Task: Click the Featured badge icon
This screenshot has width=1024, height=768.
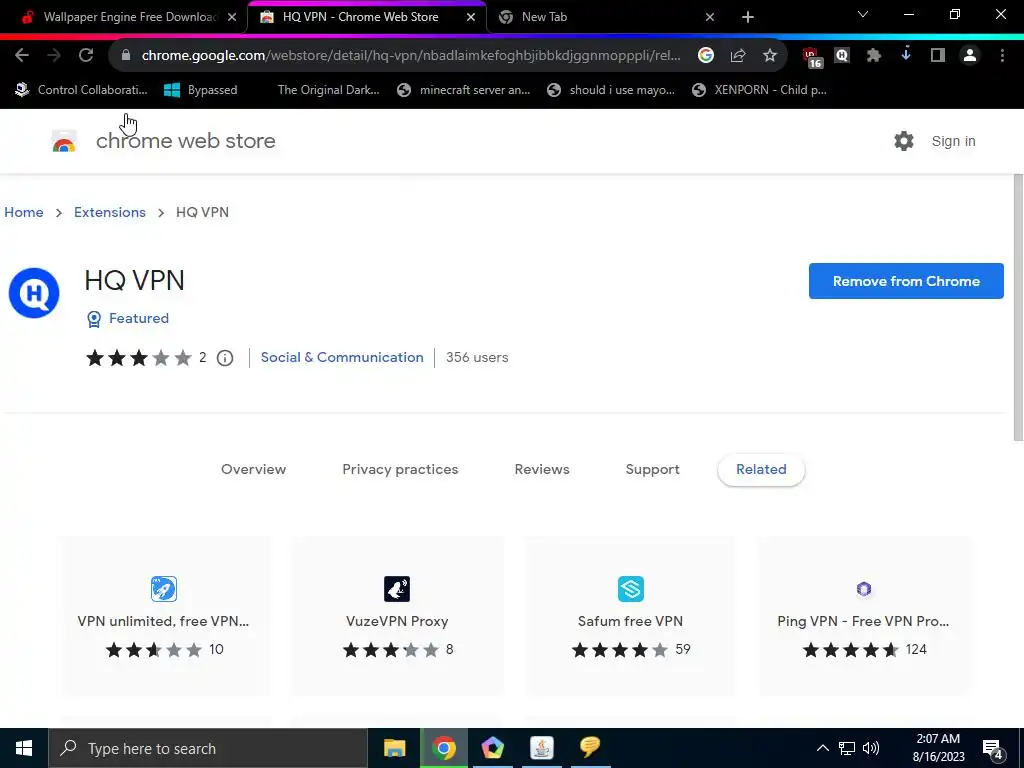Action: (94, 319)
